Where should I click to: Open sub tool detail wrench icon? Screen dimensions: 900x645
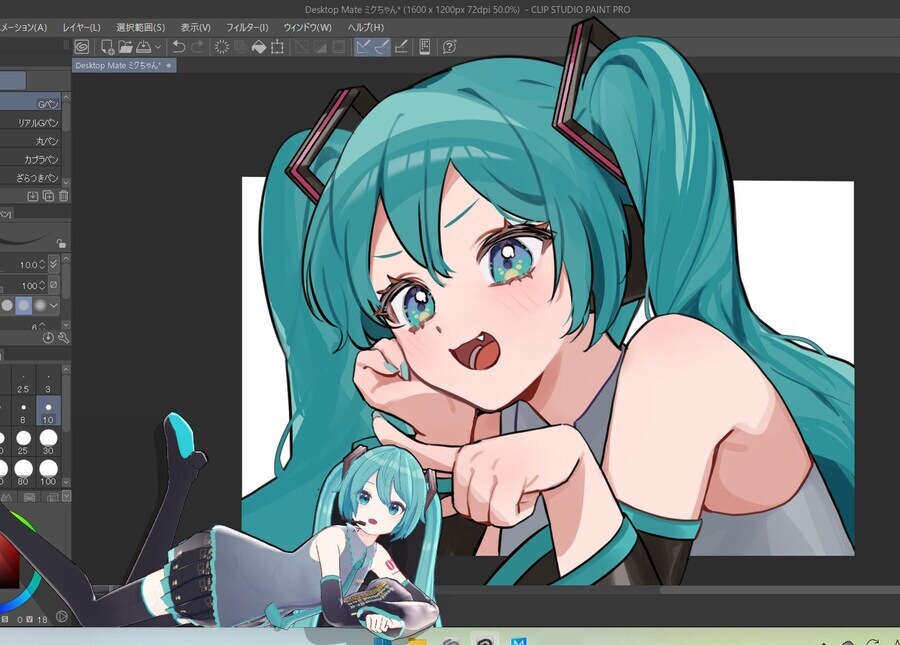(x=63, y=338)
